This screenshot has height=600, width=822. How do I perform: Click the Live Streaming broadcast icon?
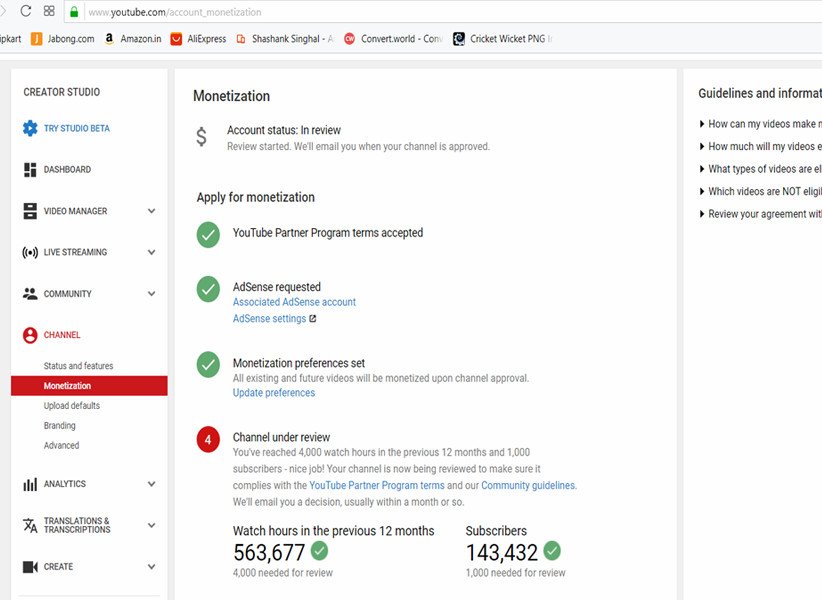(30, 253)
